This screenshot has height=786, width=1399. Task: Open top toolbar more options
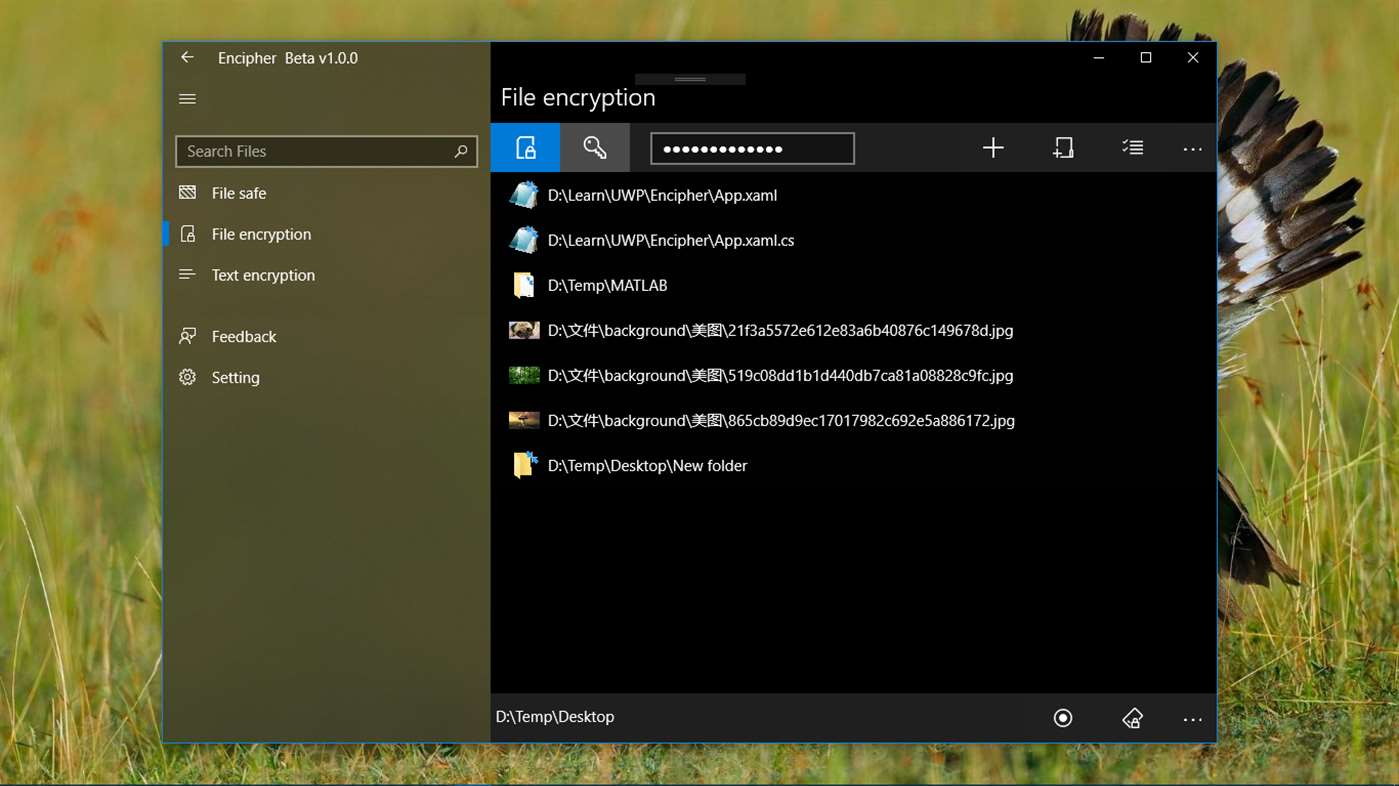(x=1192, y=148)
